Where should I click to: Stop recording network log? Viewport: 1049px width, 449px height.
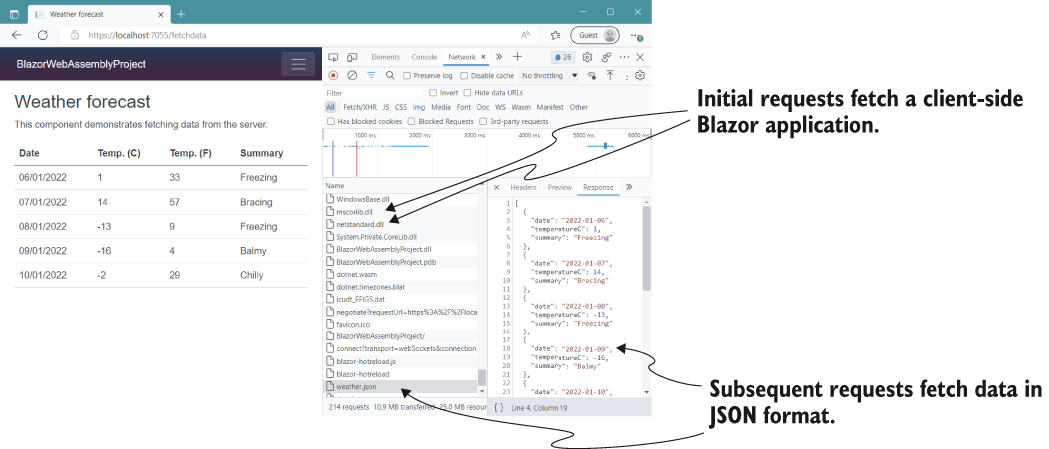pos(333,76)
